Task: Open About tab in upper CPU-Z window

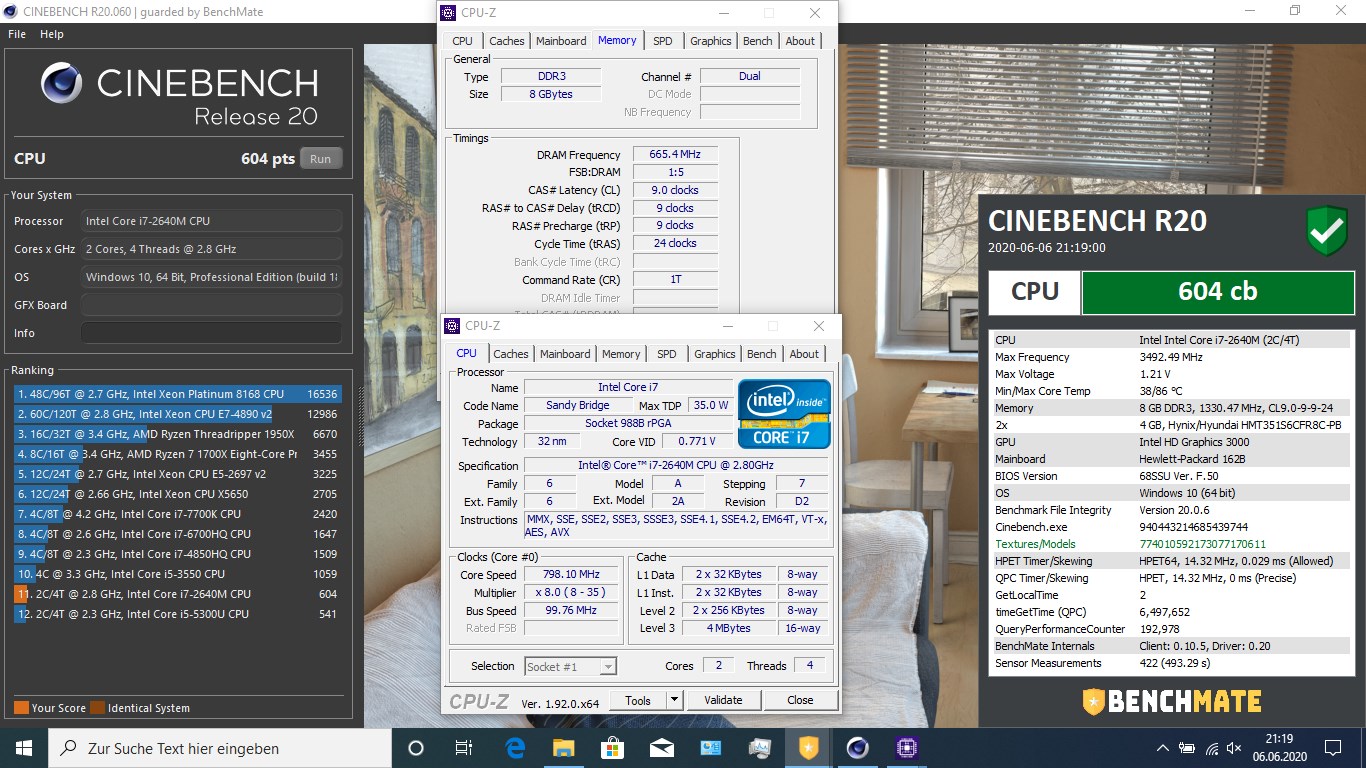Action: [x=800, y=41]
